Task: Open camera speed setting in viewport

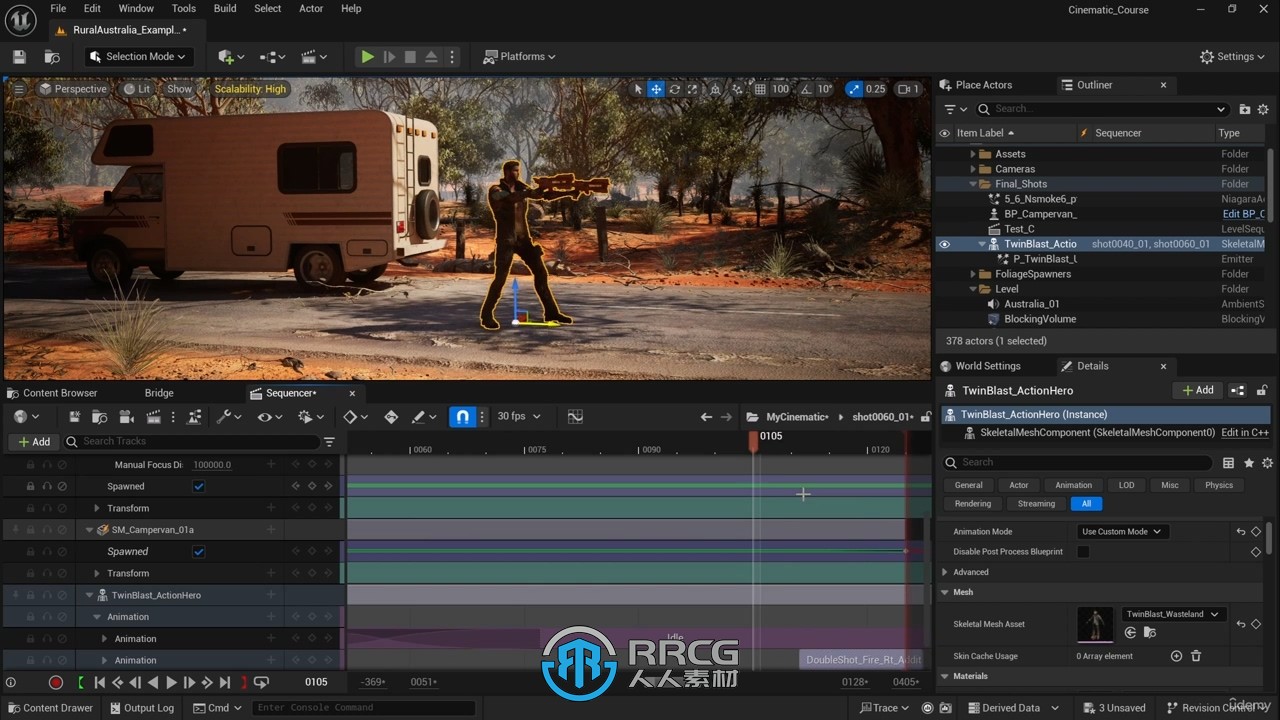Action: click(x=908, y=89)
